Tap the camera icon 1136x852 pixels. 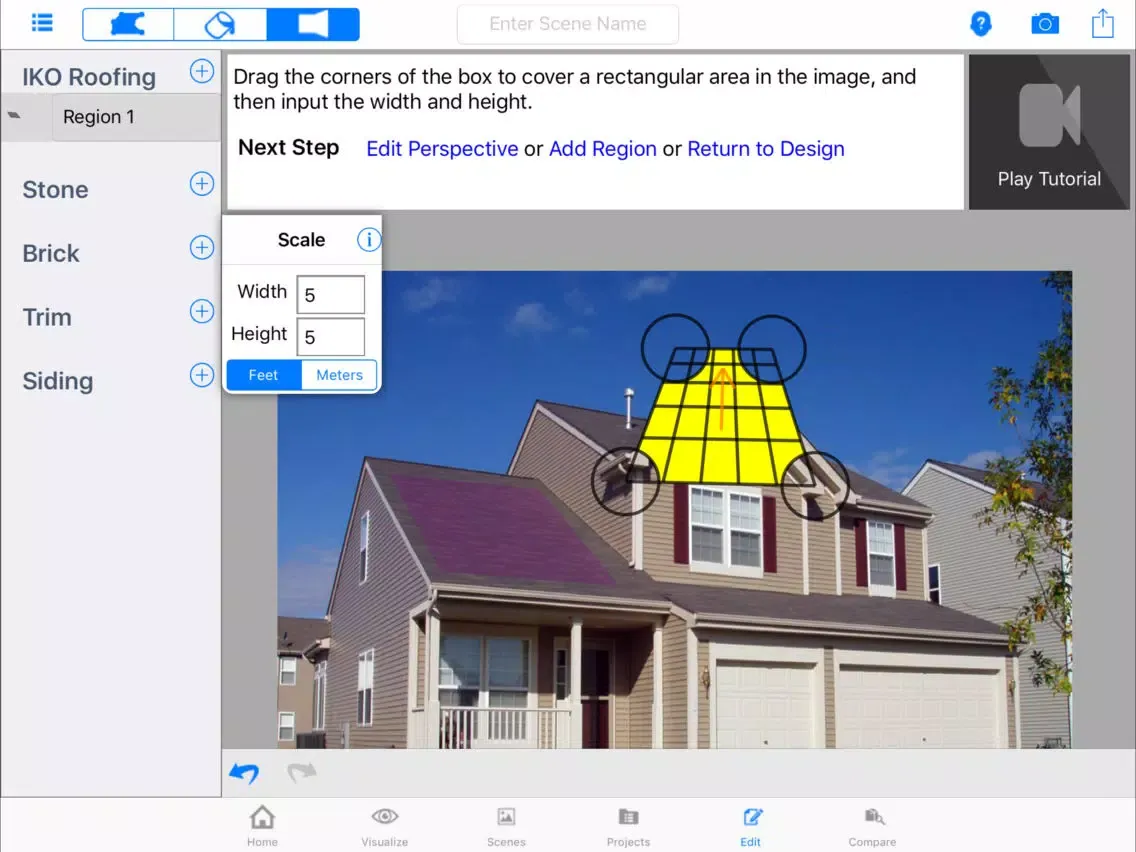(x=1044, y=24)
